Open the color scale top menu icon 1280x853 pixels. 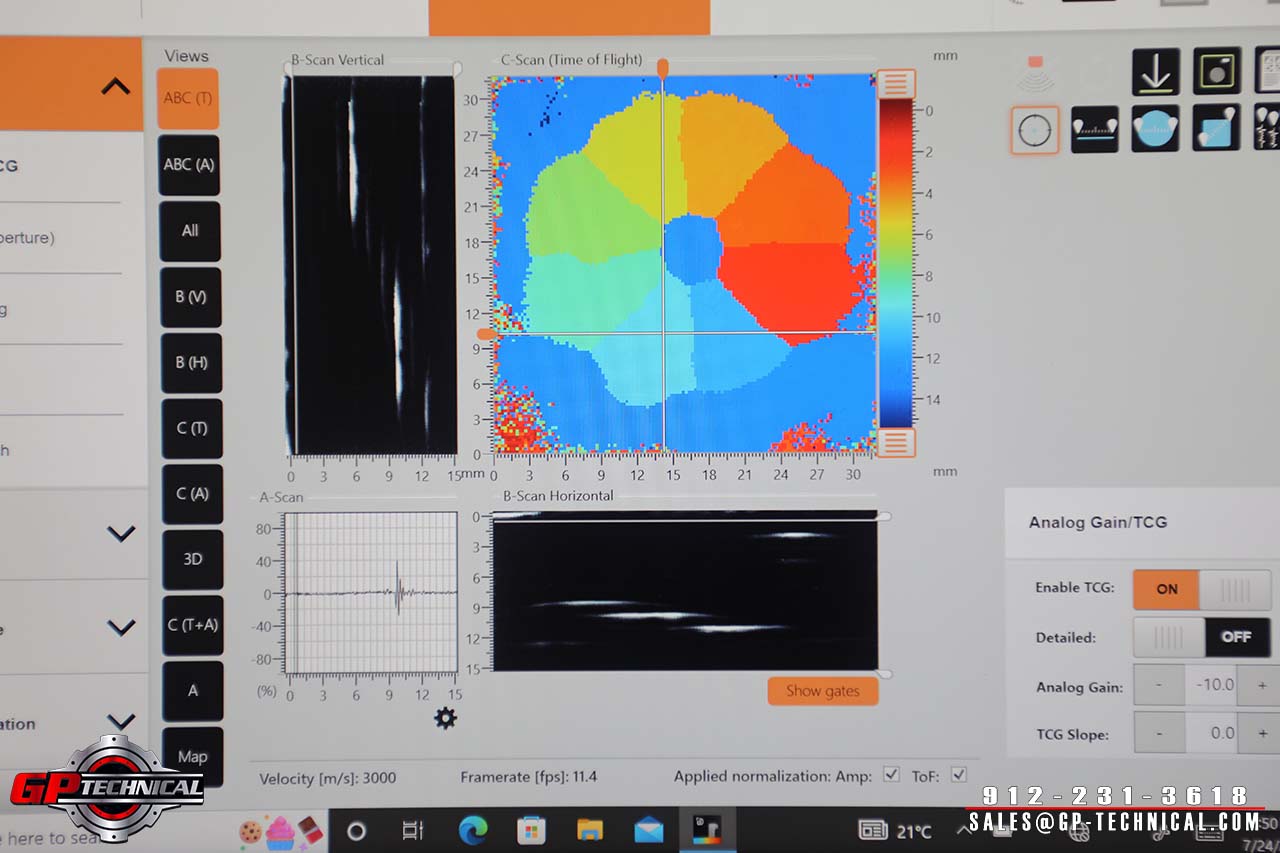895,83
